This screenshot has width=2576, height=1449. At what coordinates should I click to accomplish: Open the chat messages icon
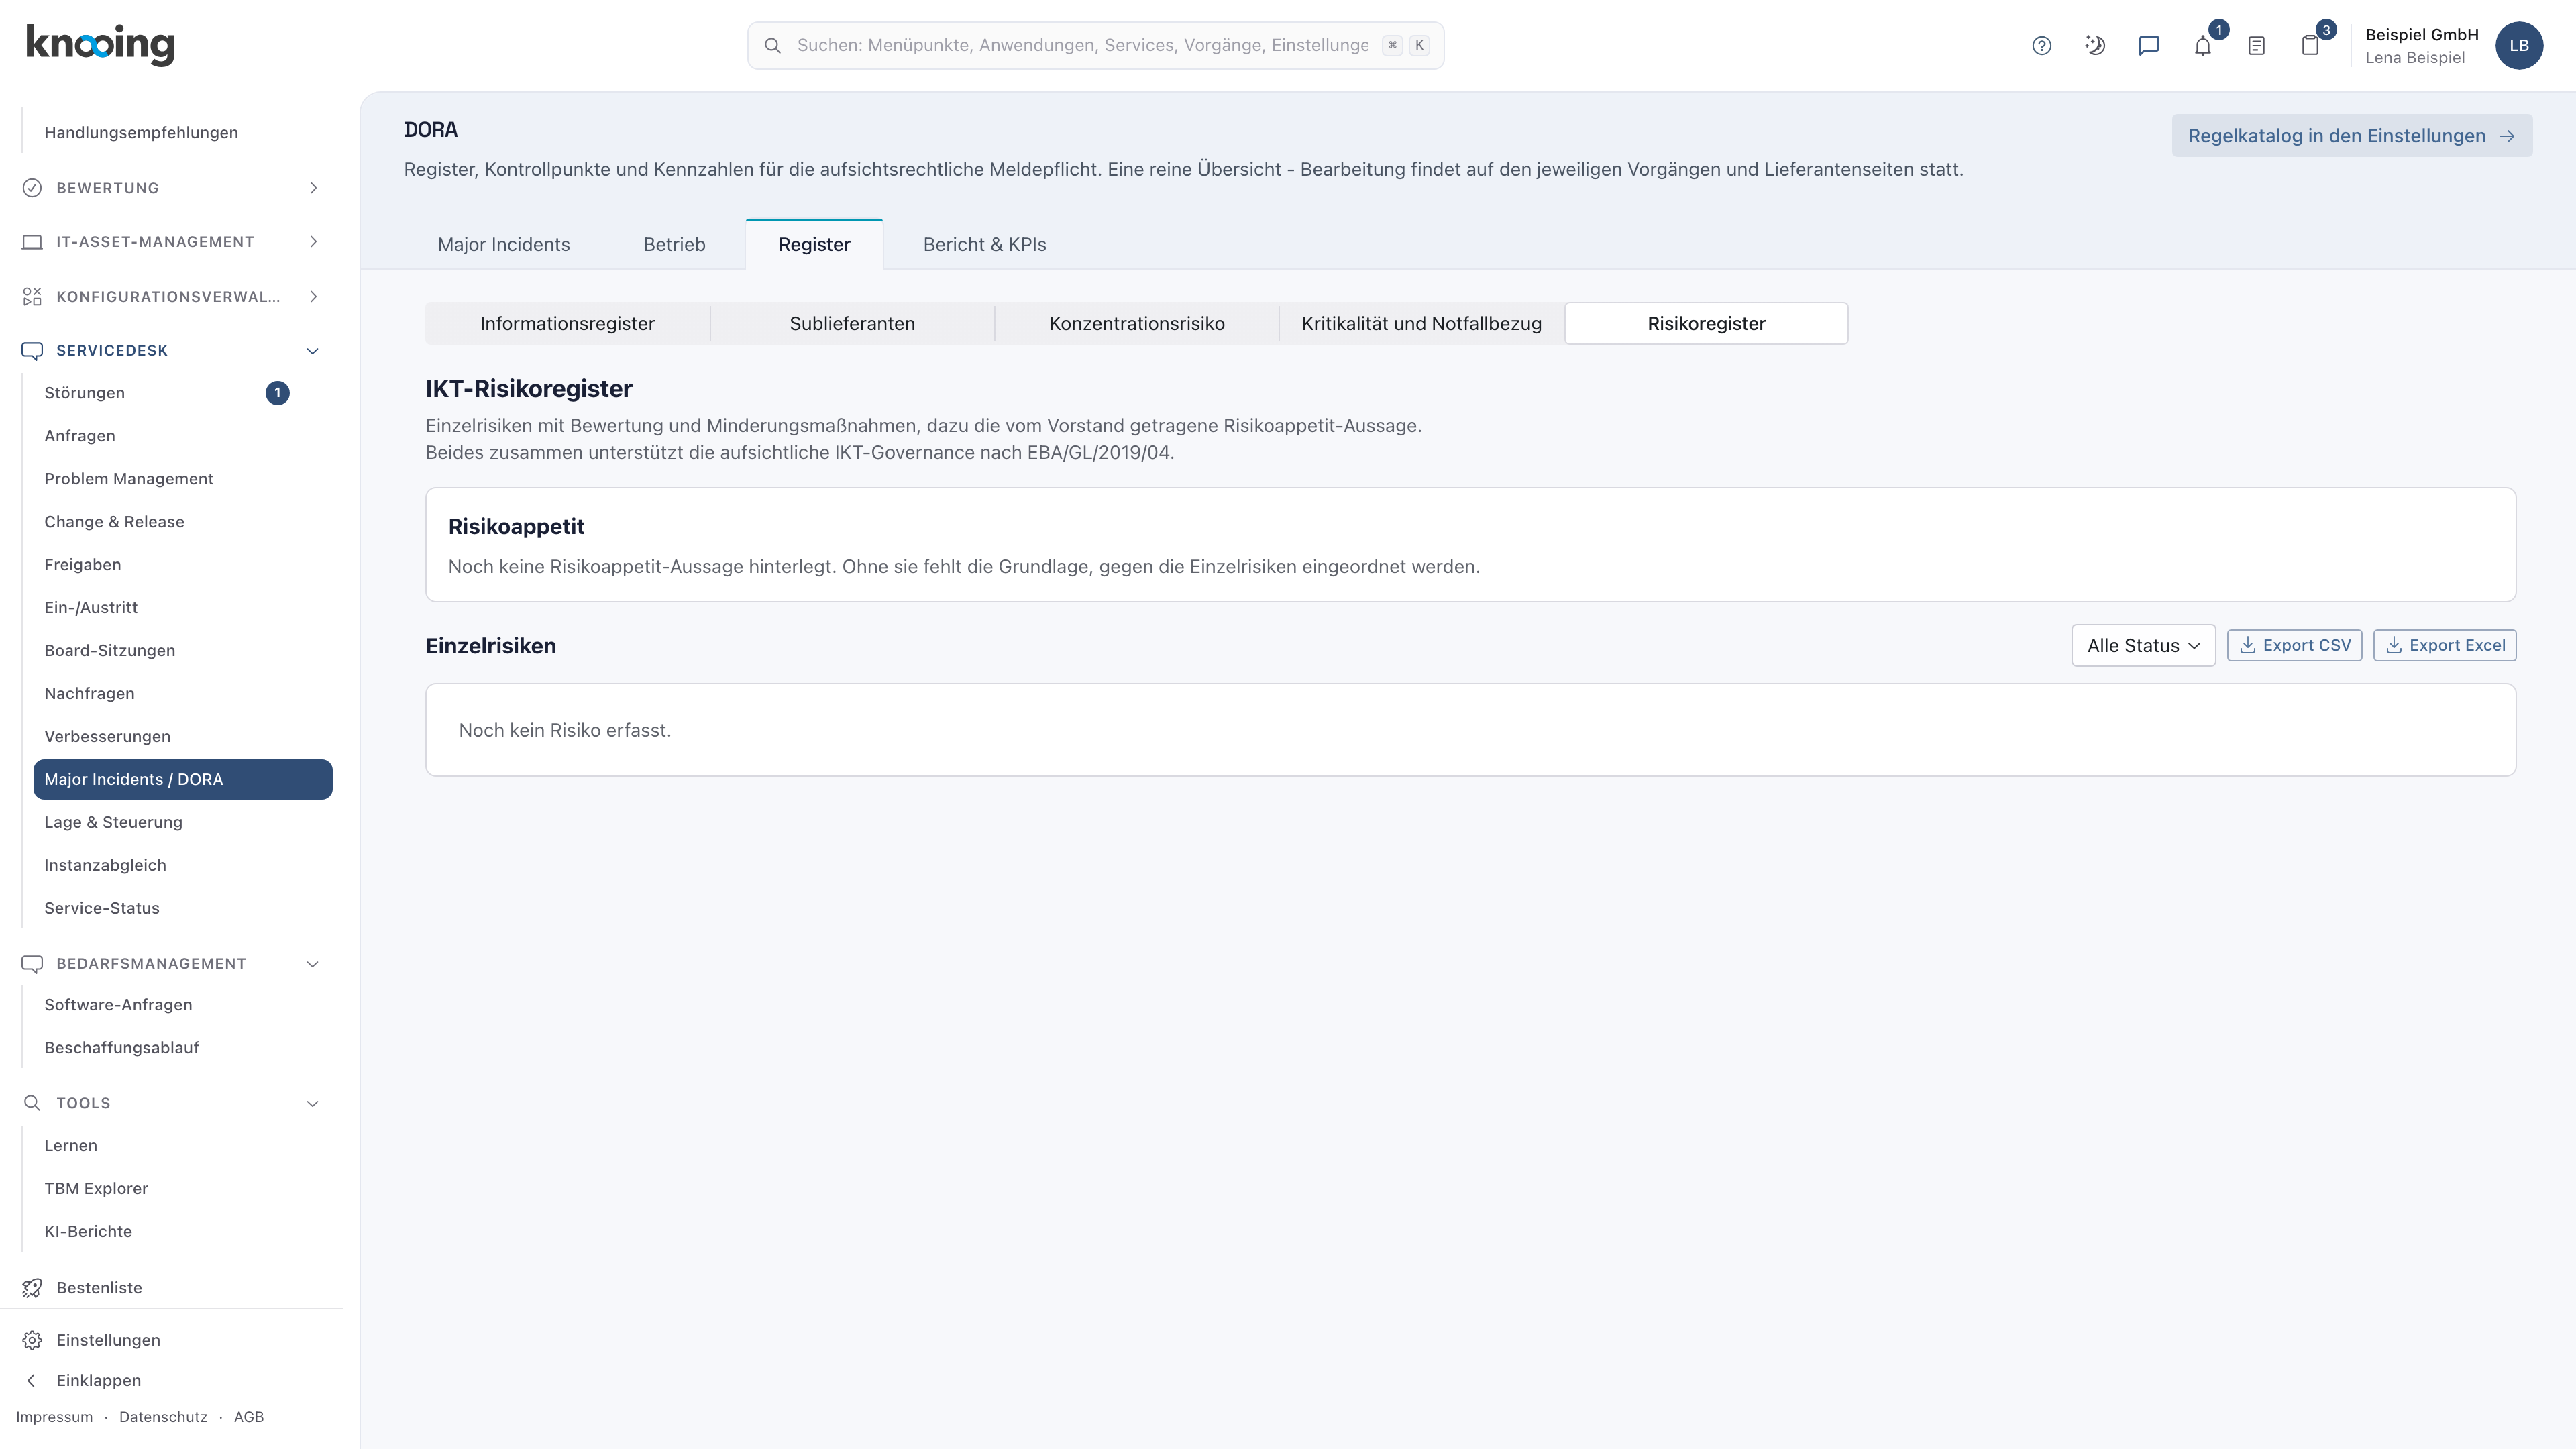[2148, 45]
